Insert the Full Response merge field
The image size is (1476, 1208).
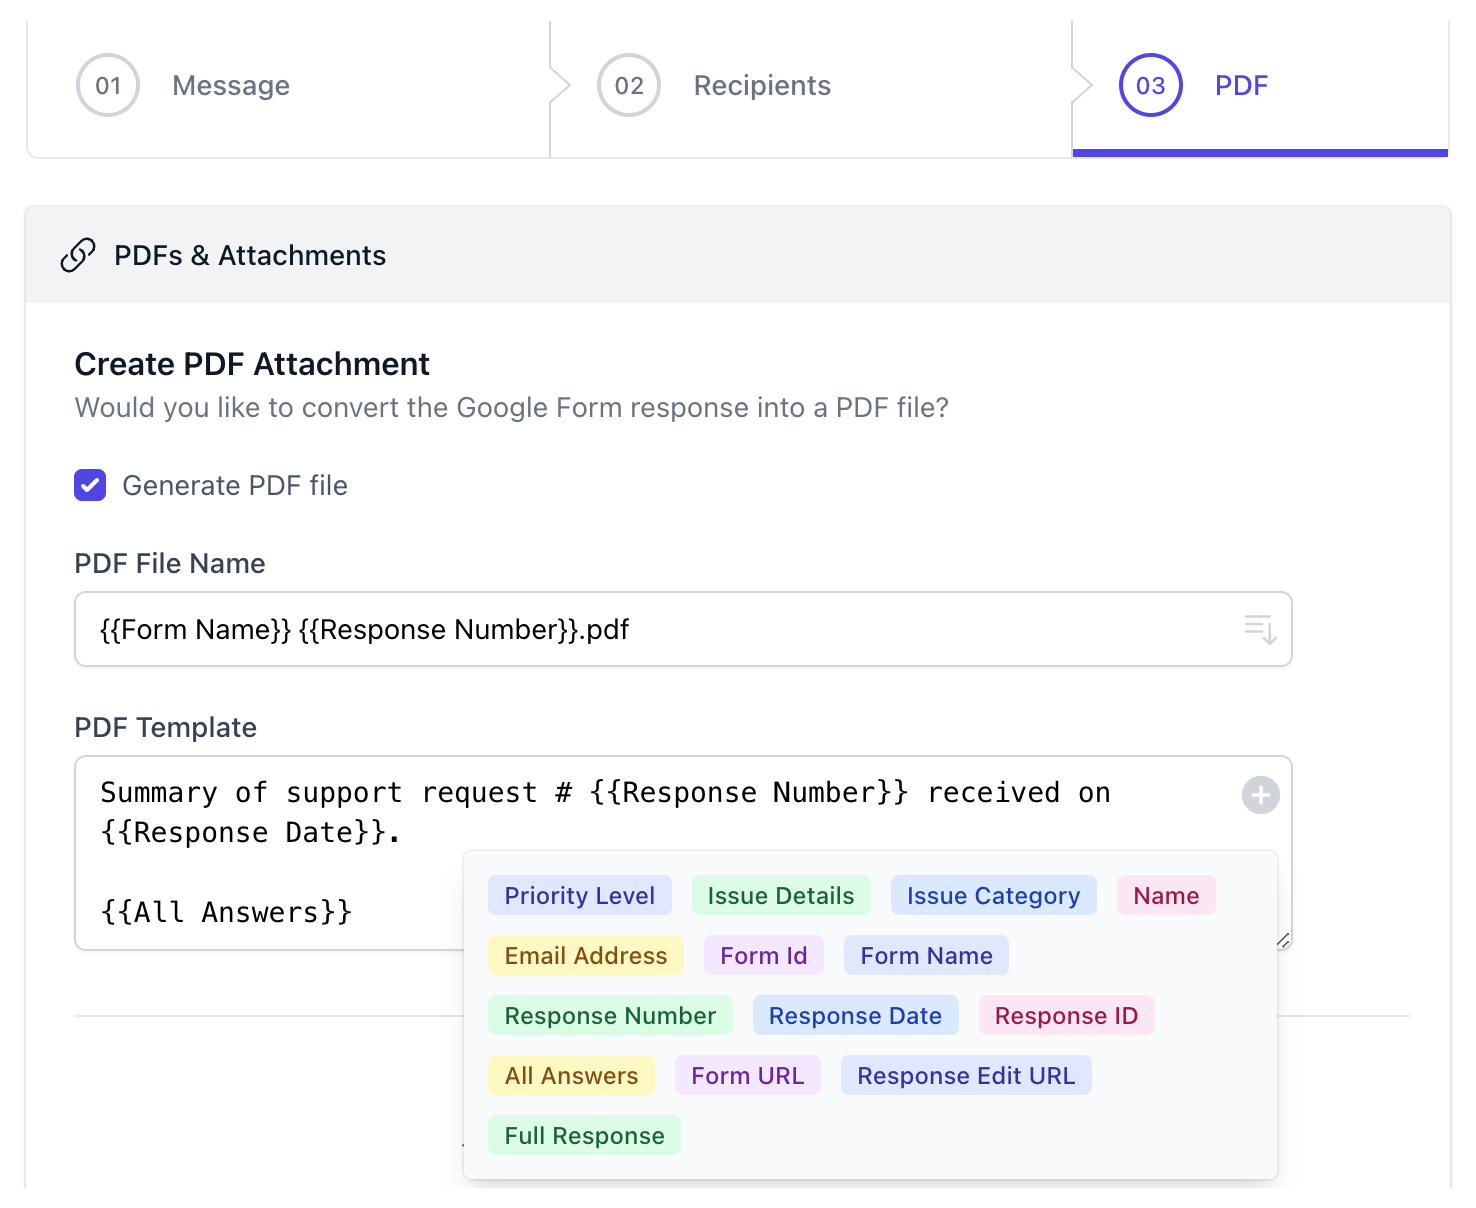584,1135
